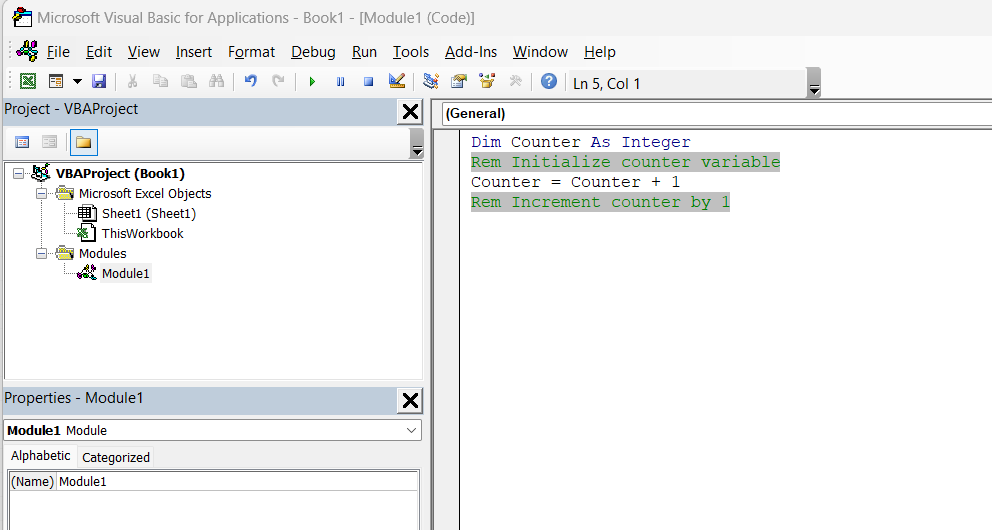Screen dimensions: 992x530
Task: Toggle Folders view in Project panel
Action: pyautogui.click(x=84, y=142)
